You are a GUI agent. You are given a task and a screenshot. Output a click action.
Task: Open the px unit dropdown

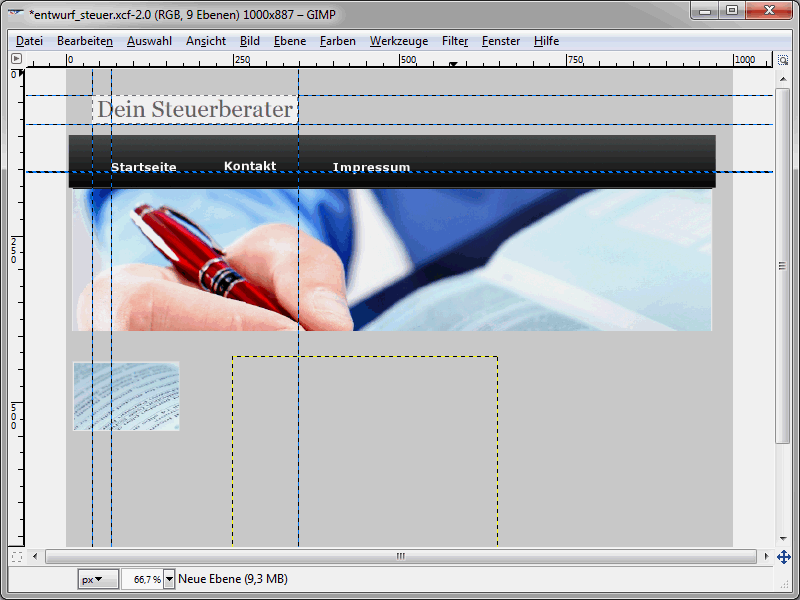[98, 580]
